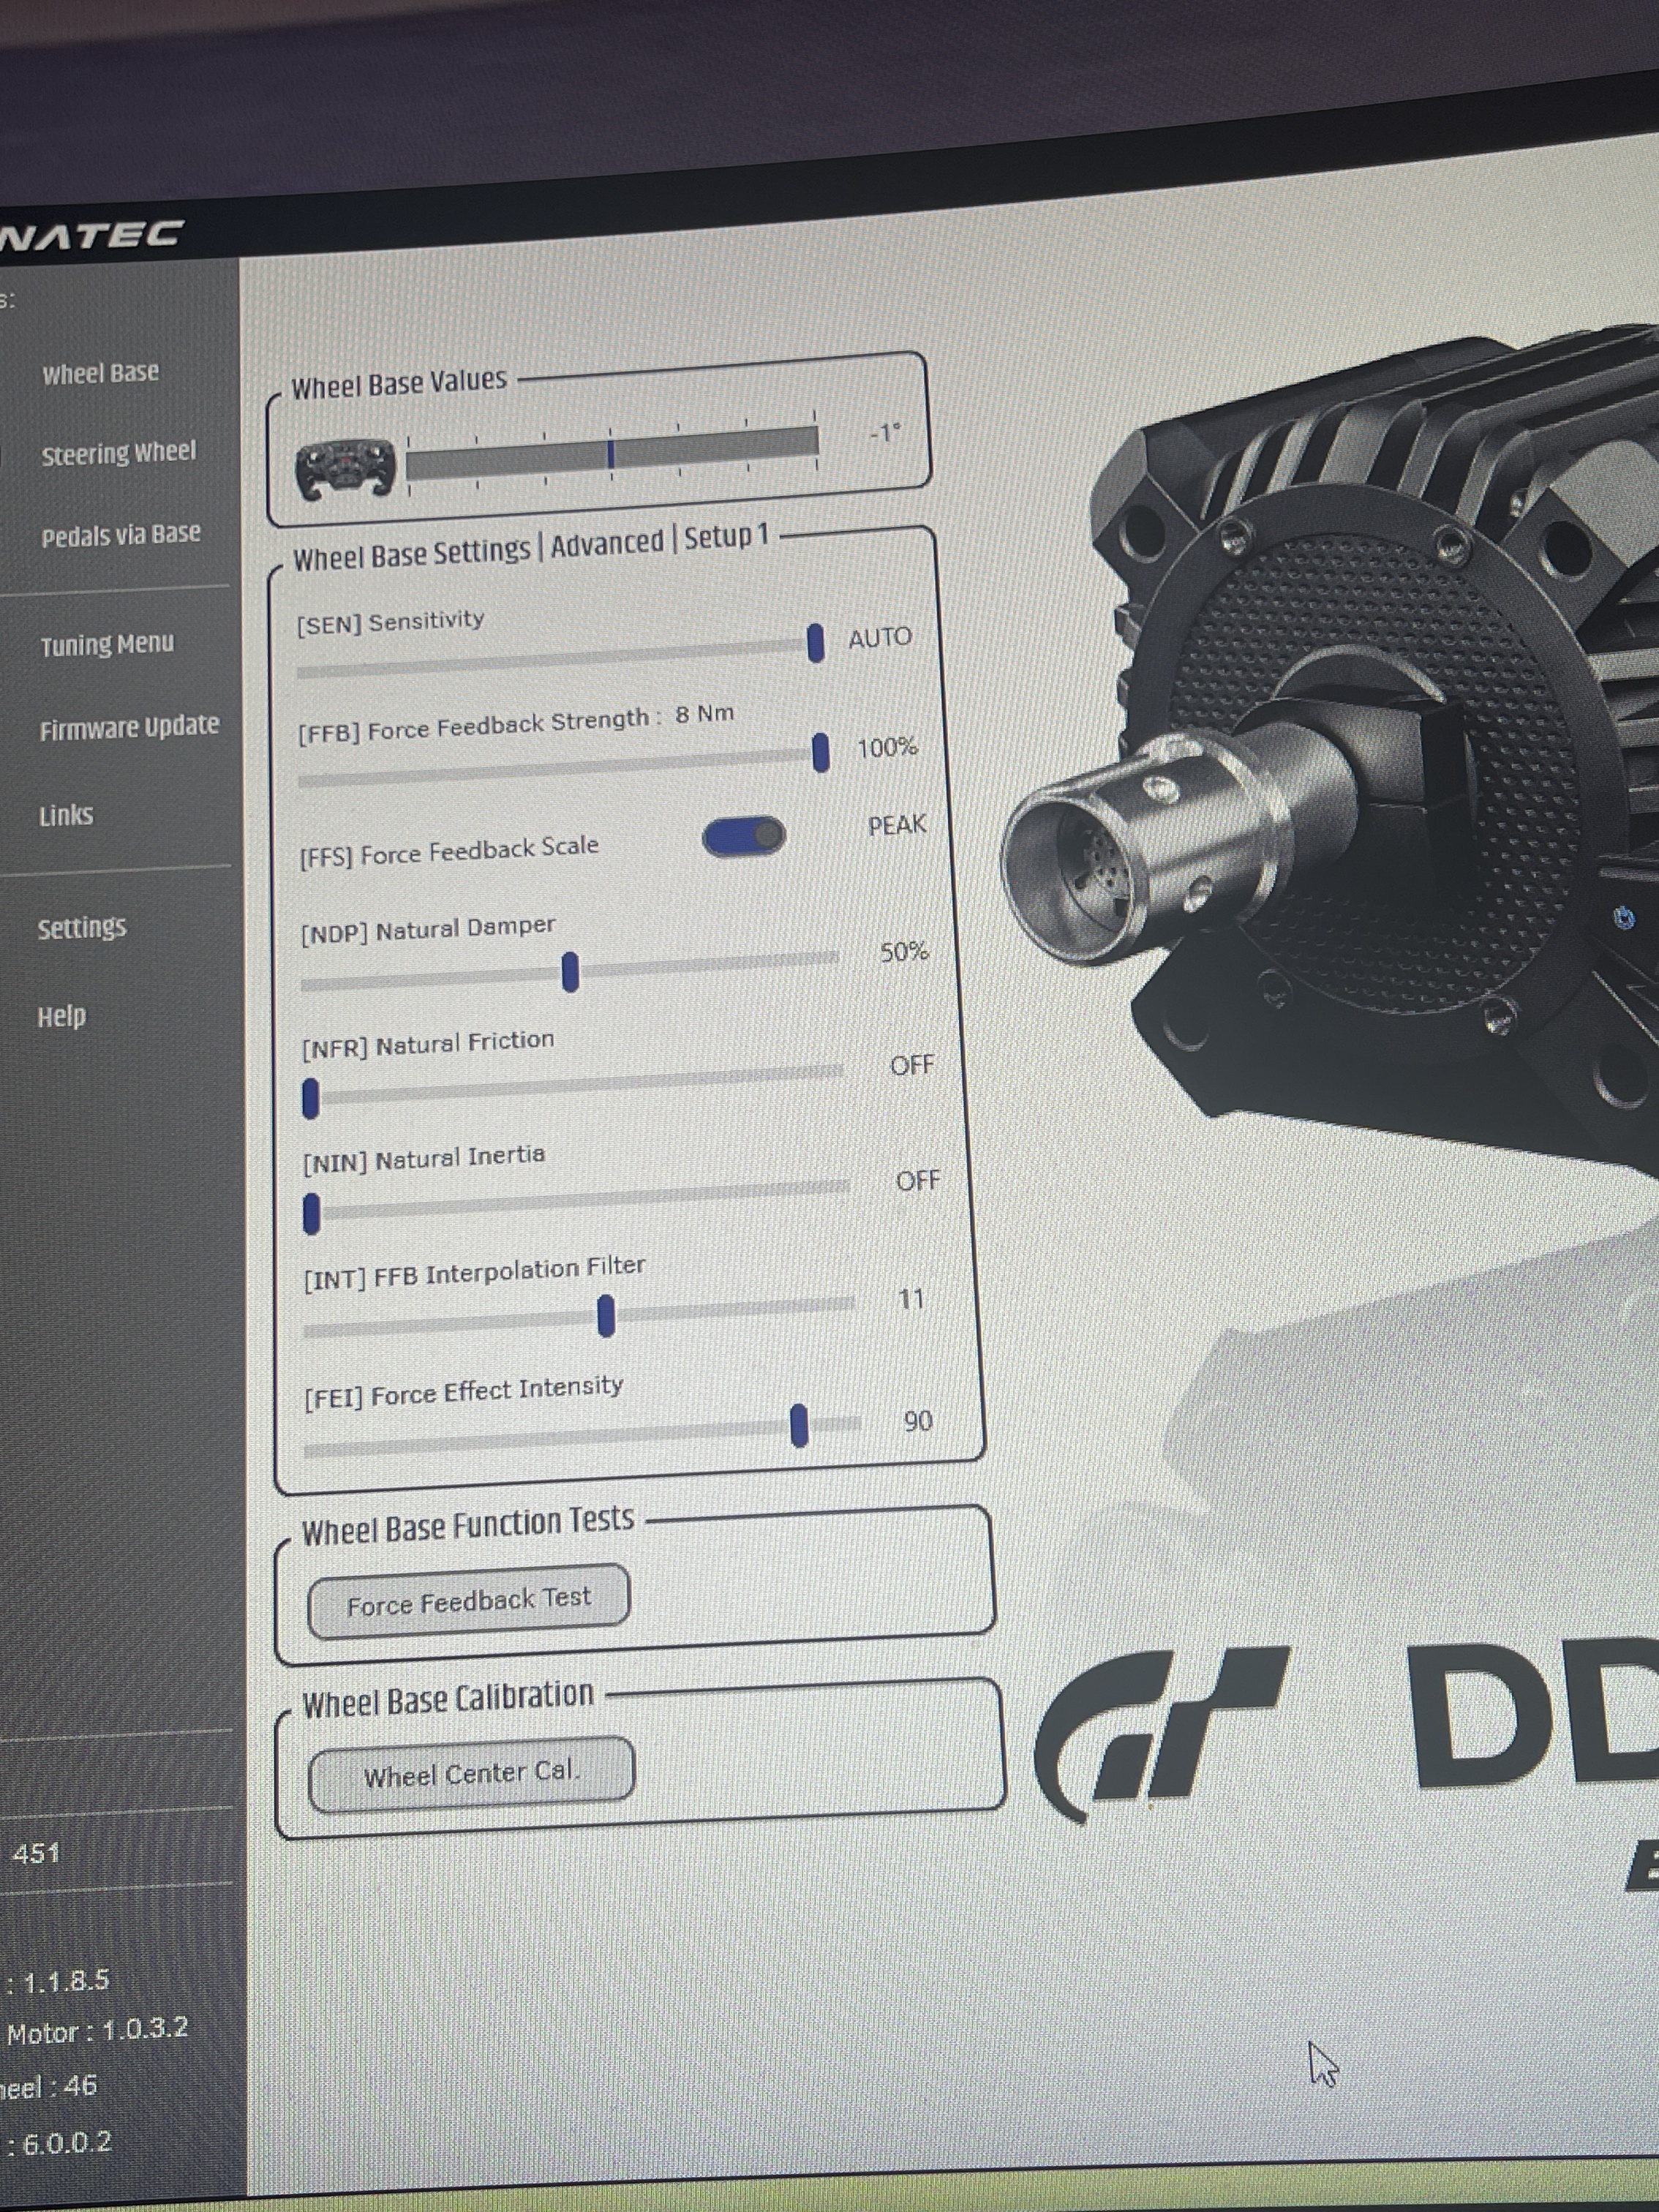Click the Natural Friction OFF value

click(911, 1066)
